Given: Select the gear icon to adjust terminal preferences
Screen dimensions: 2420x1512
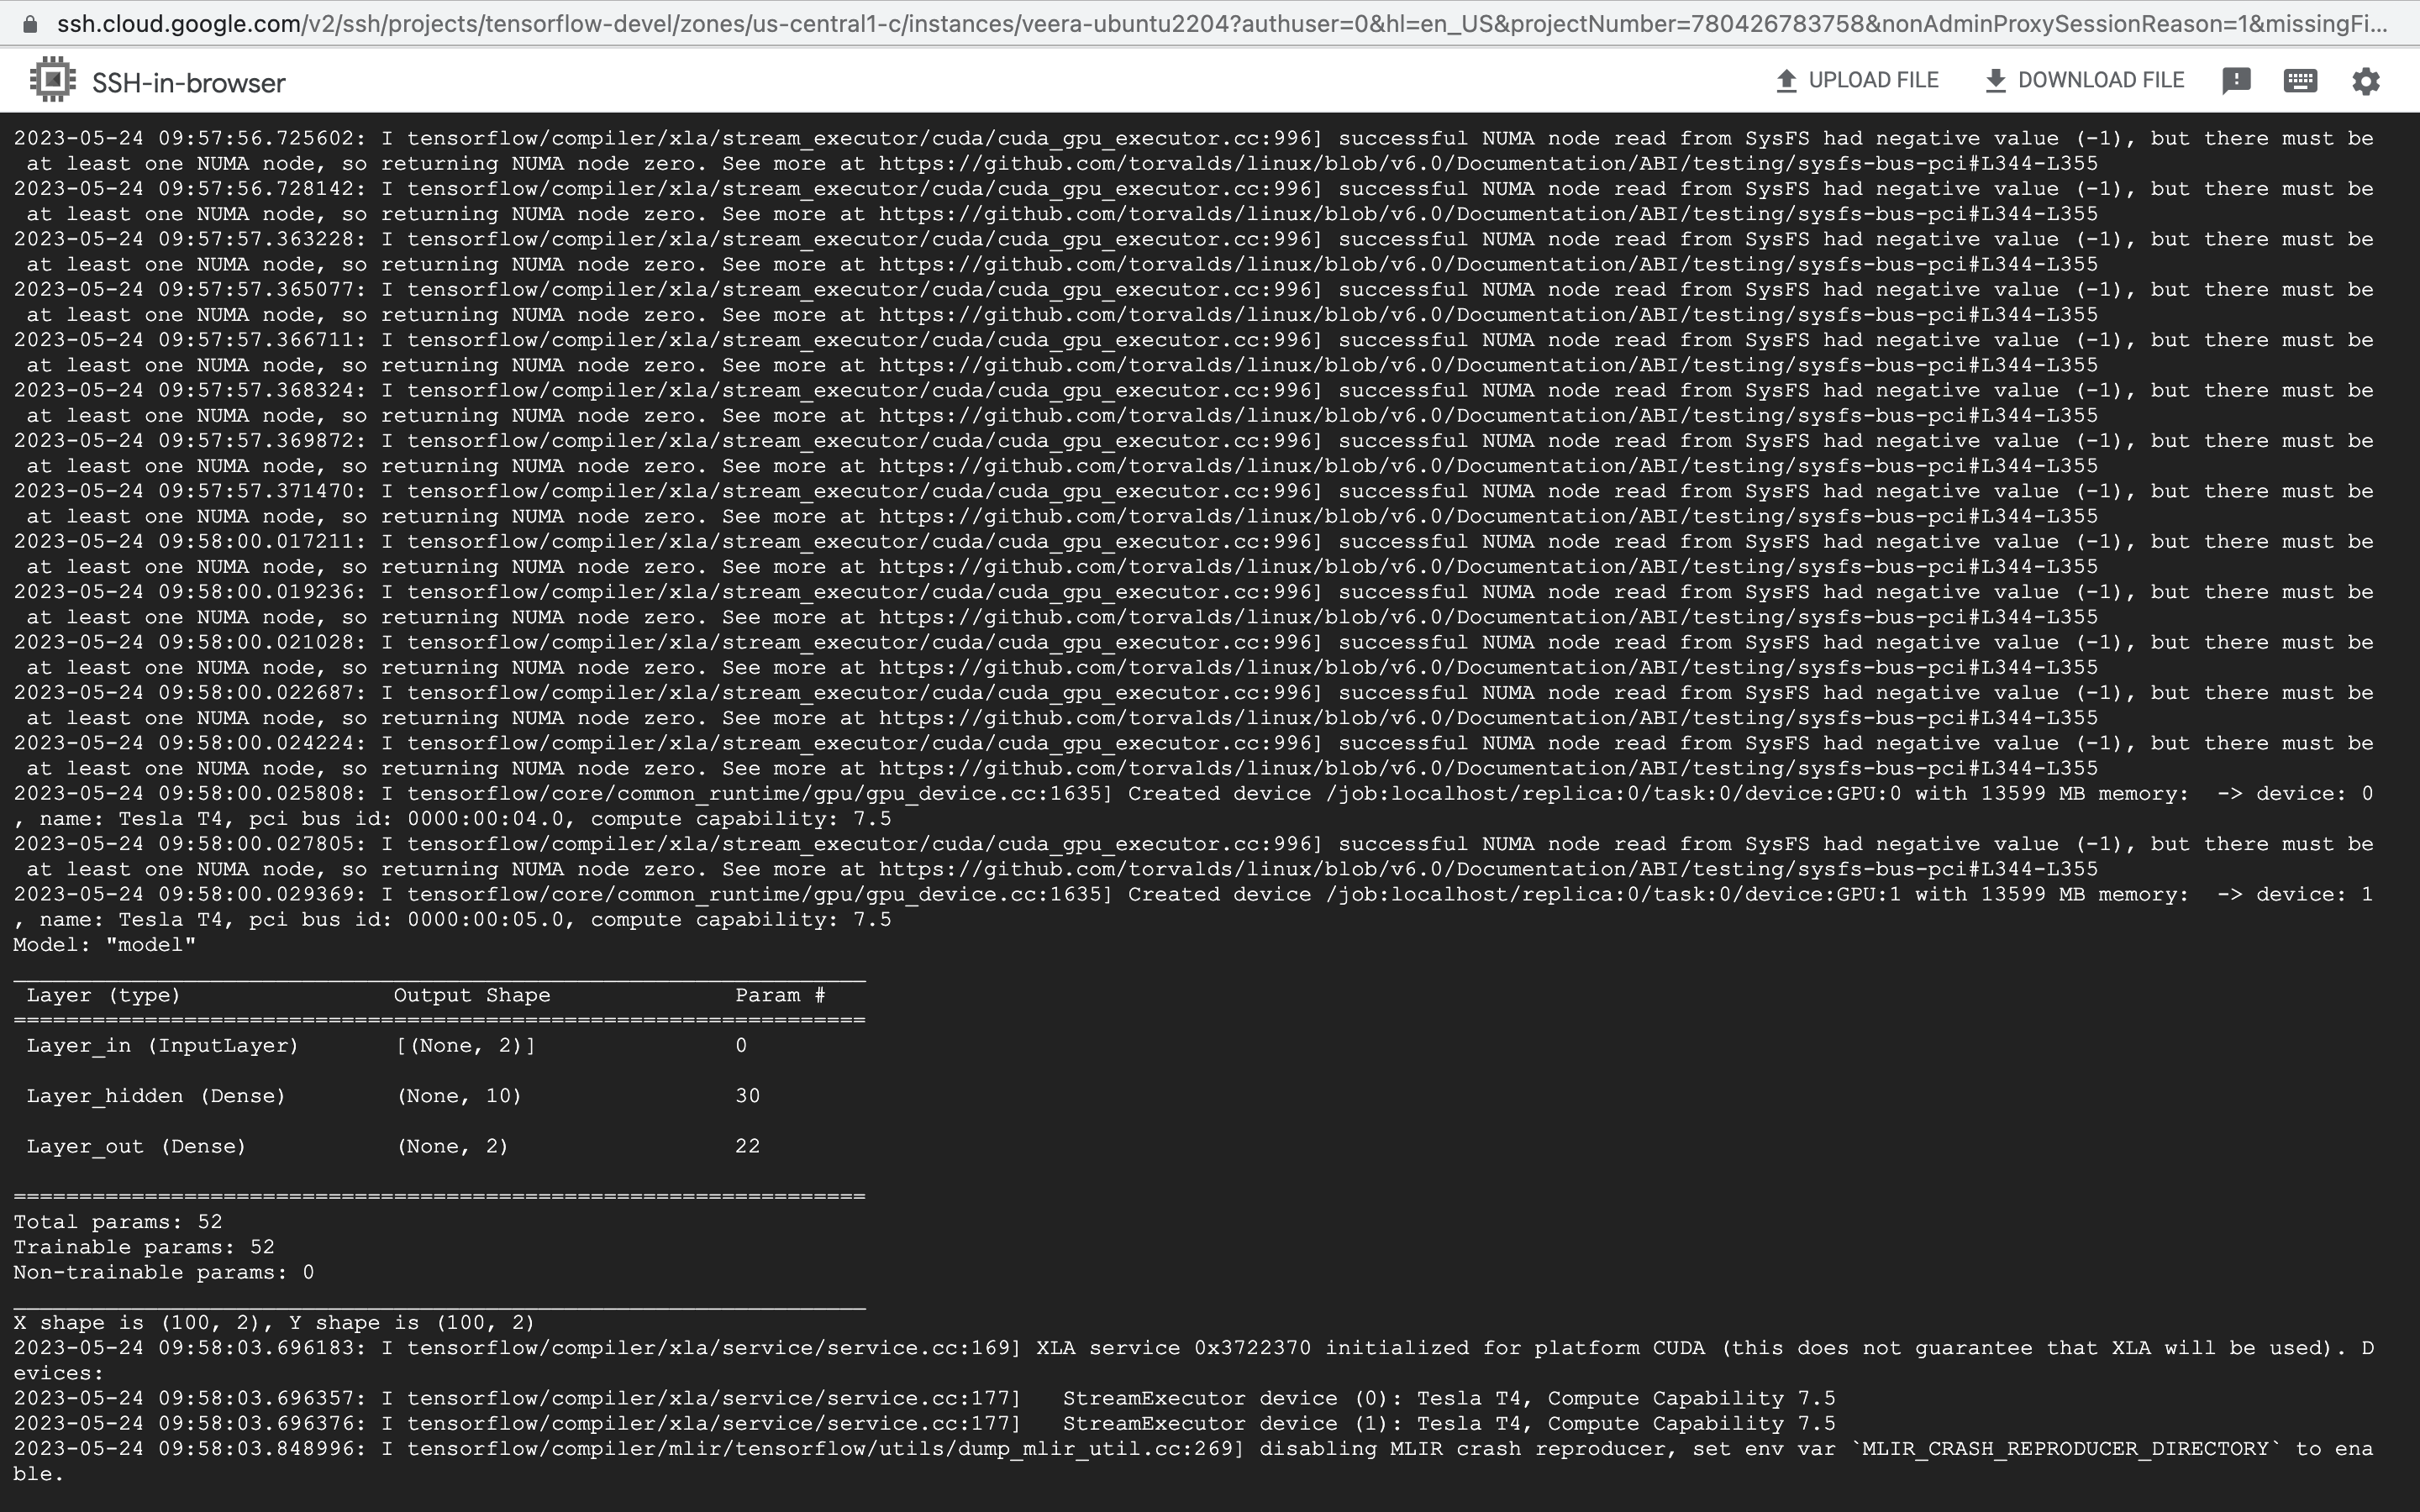Looking at the screenshot, I should [x=2366, y=80].
